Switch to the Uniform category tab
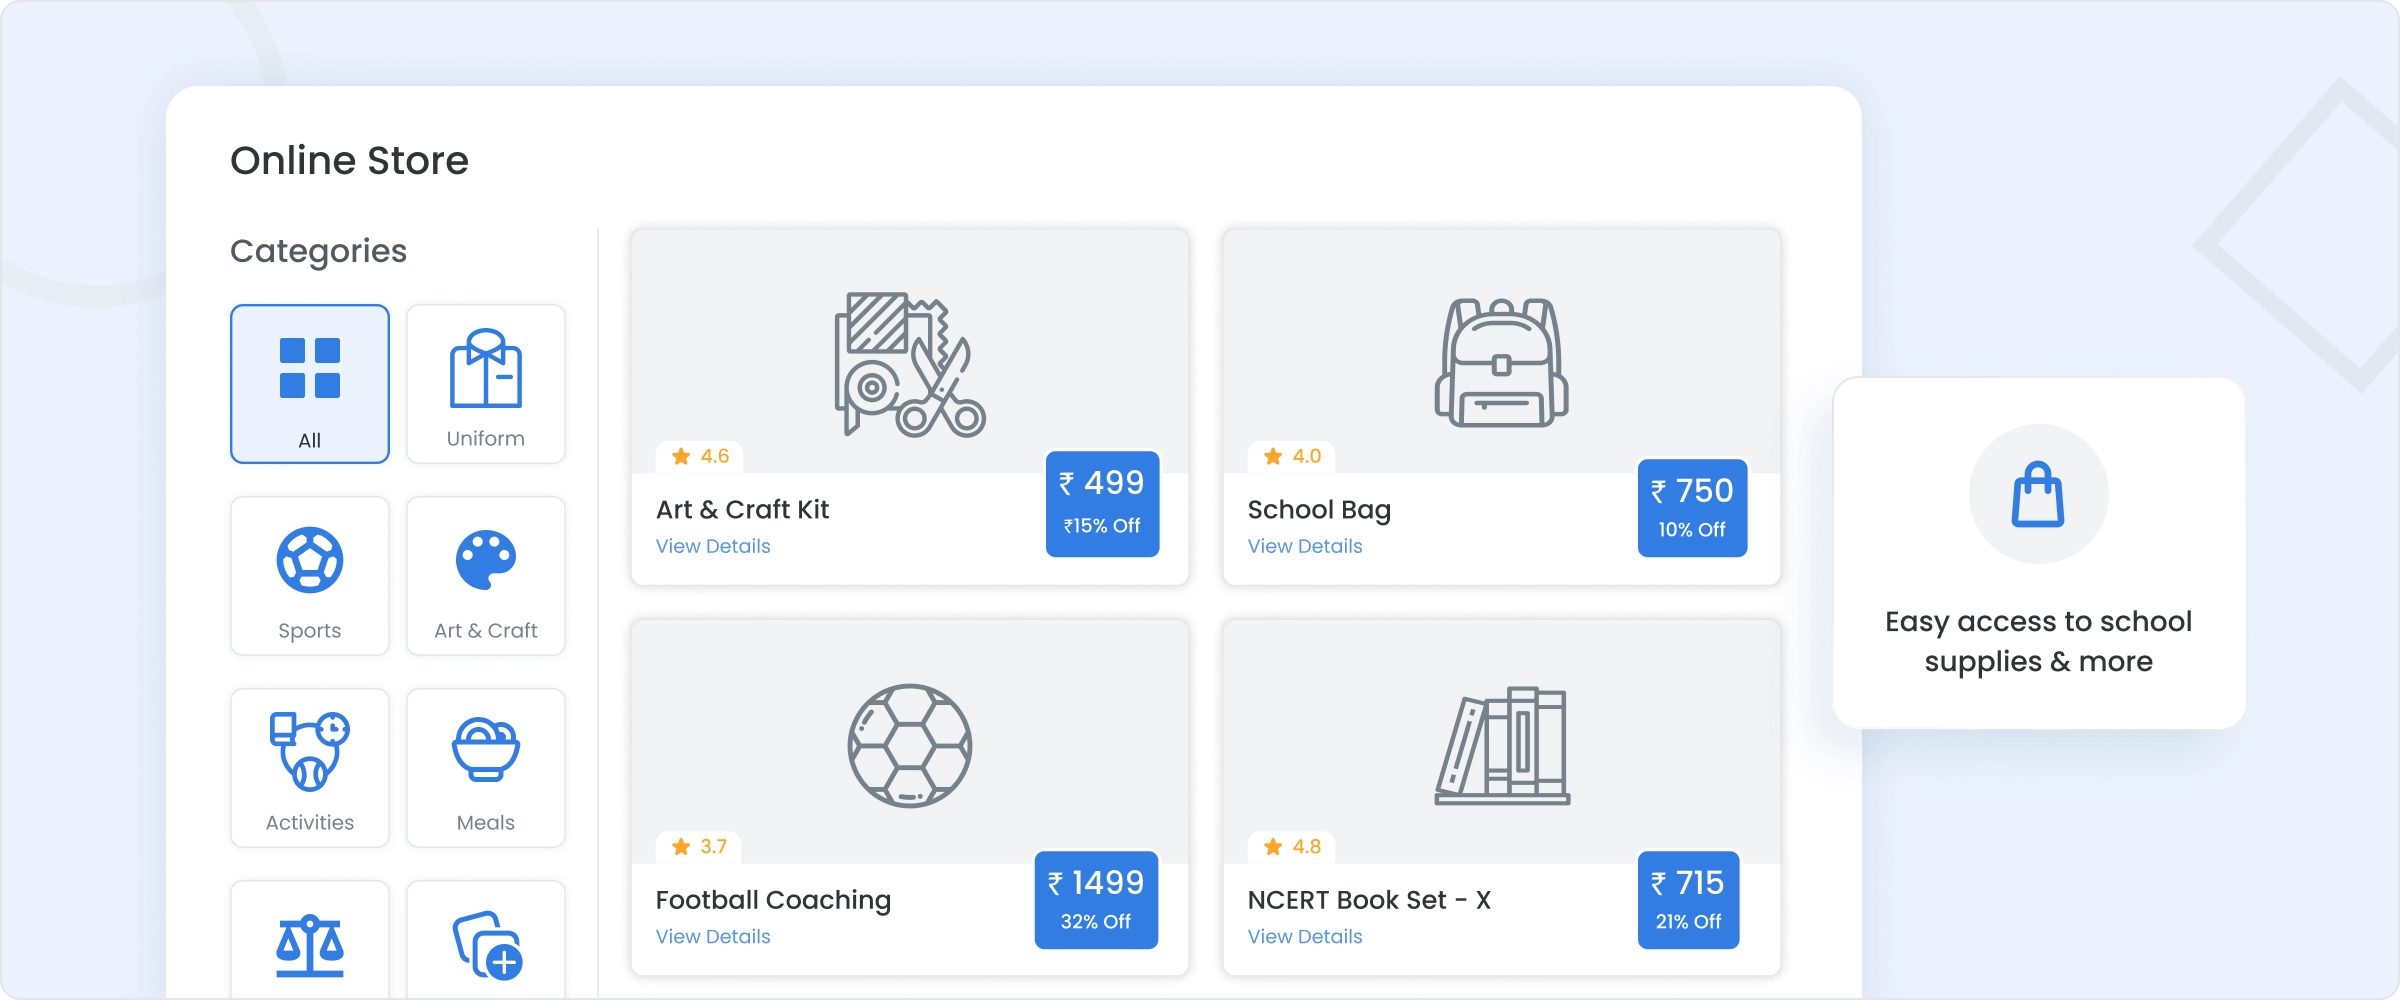Screen dimensions: 2400x1000 click(486, 384)
